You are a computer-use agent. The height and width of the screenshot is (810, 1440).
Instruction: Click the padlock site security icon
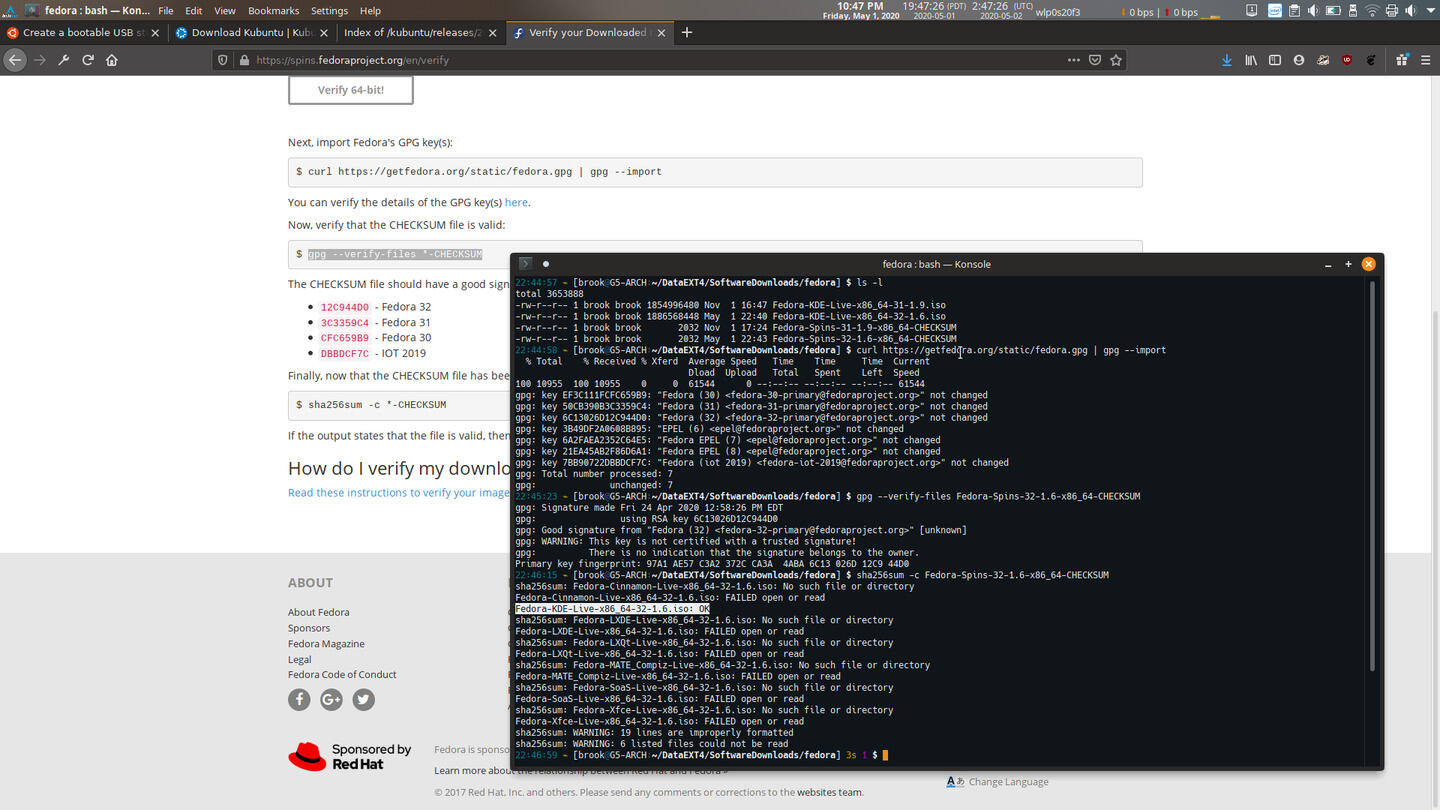pyautogui.click(x=244, y=60)
